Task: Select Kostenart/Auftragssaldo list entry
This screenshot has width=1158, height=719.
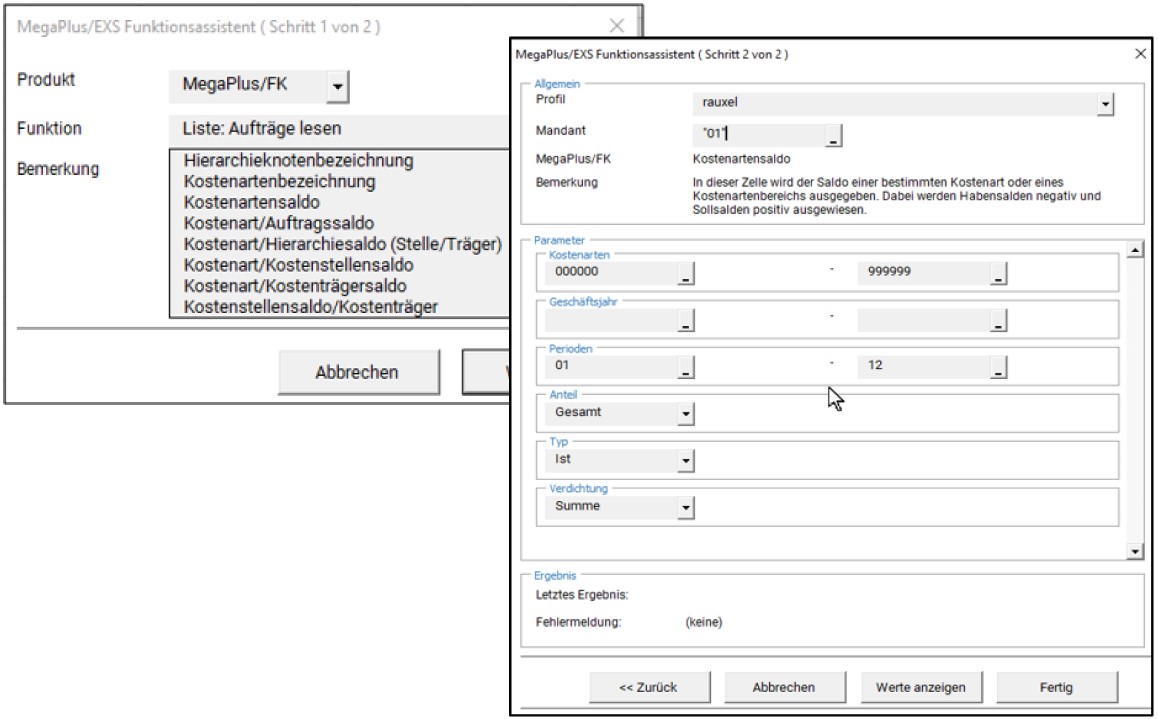Action: click(279, 223)
